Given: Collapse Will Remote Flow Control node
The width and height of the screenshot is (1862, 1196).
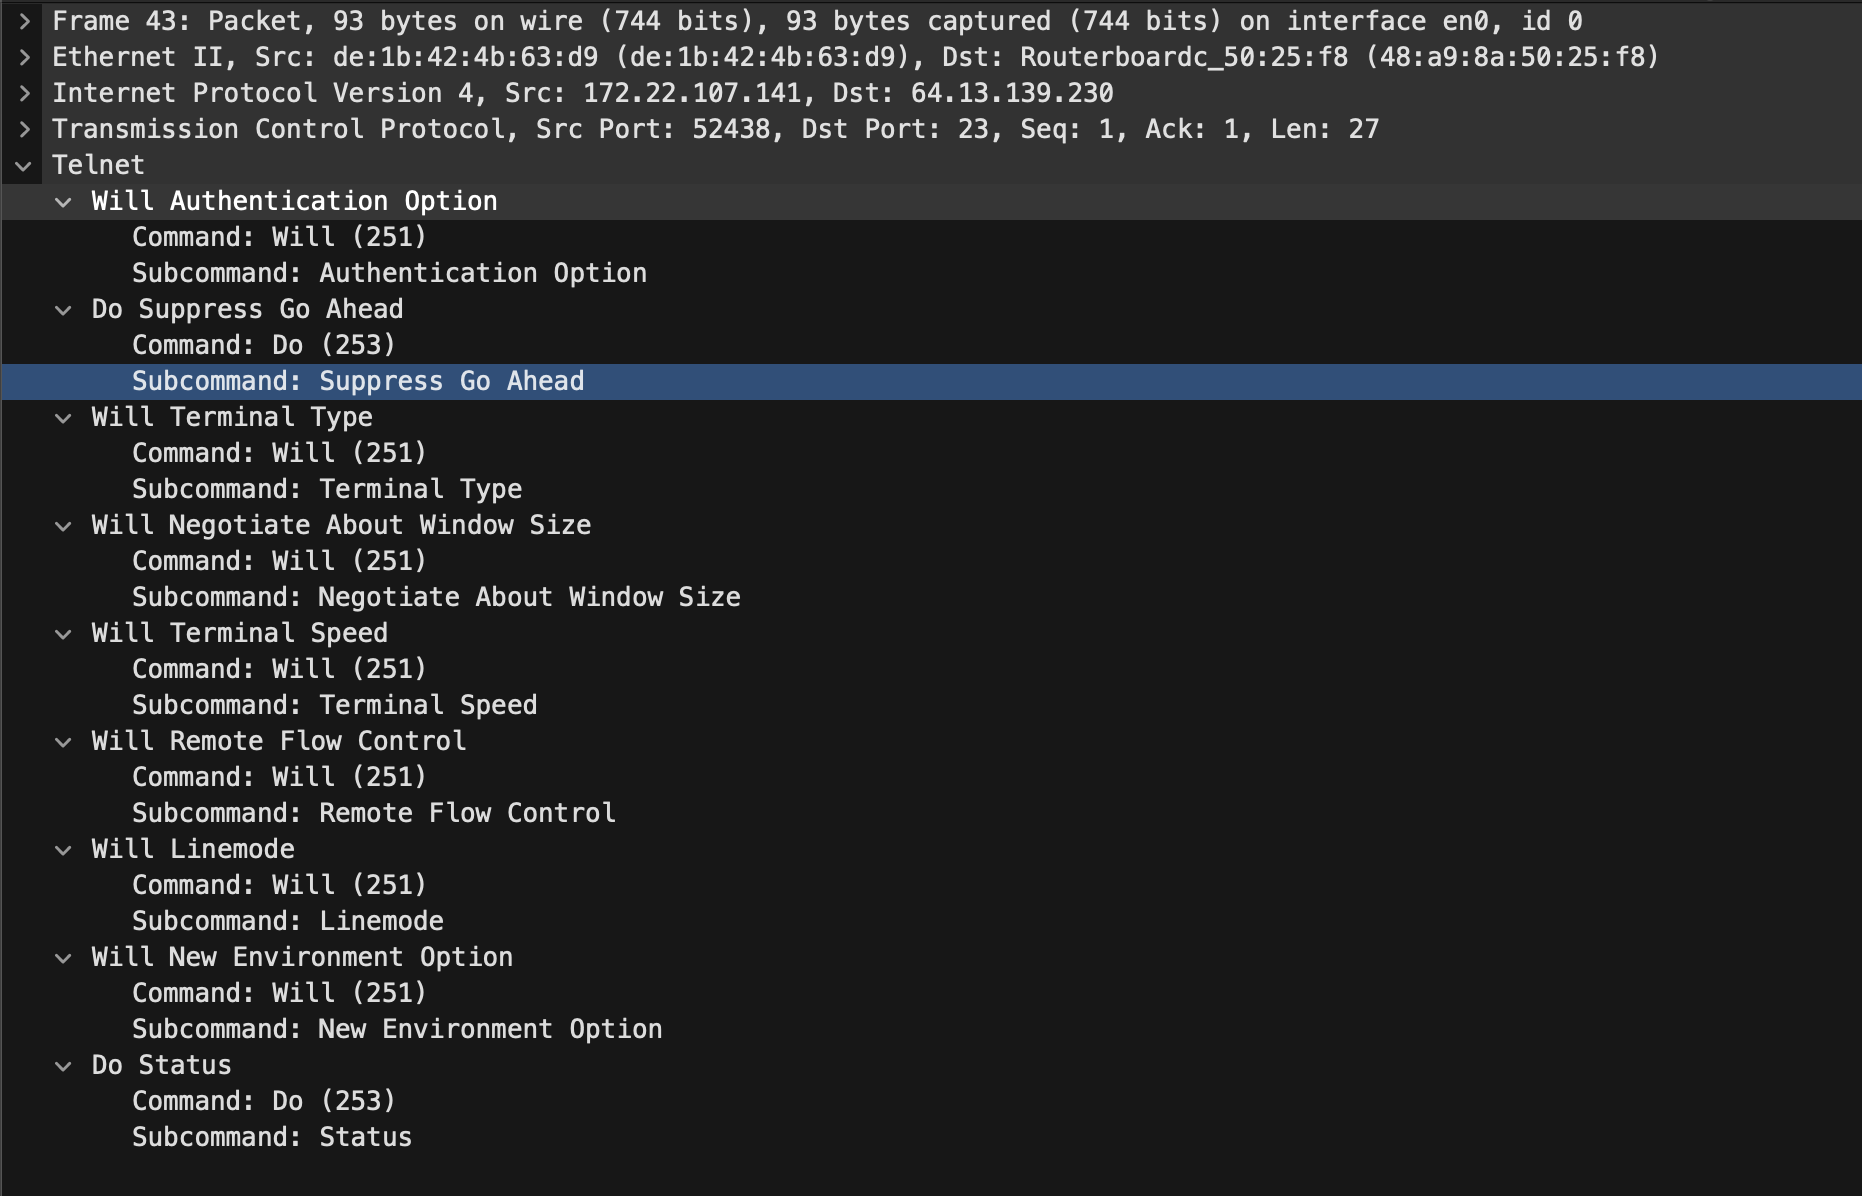Looking at the screenshot, I should point(63,741).
